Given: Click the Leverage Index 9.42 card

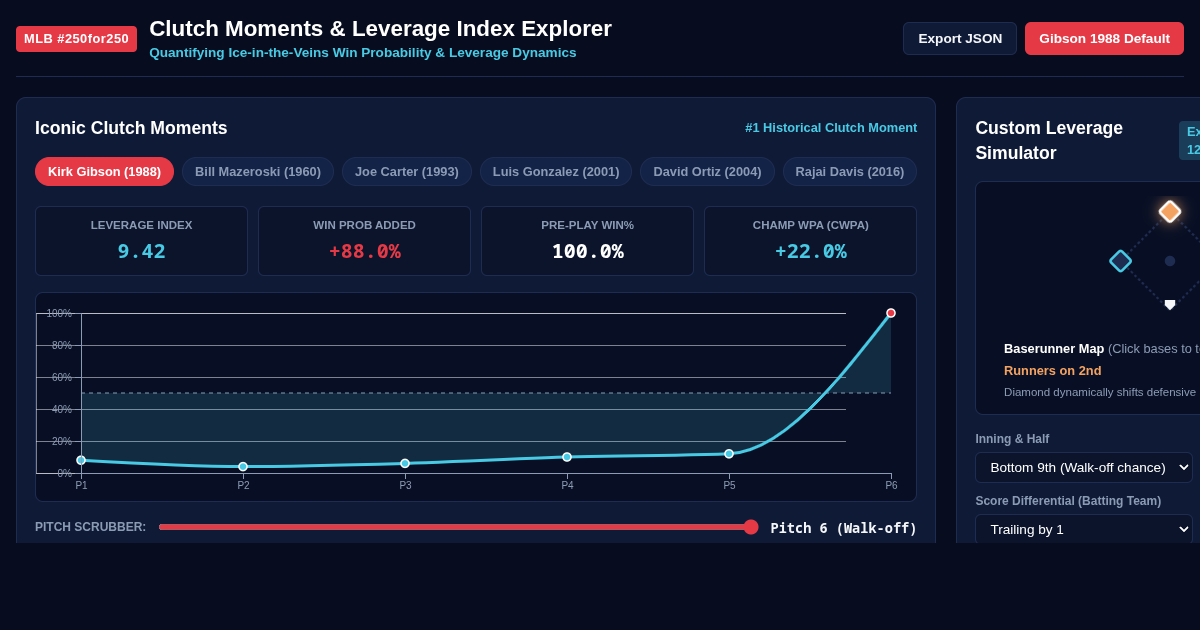Looking at the screenshot, I should (x=141, y=241).
